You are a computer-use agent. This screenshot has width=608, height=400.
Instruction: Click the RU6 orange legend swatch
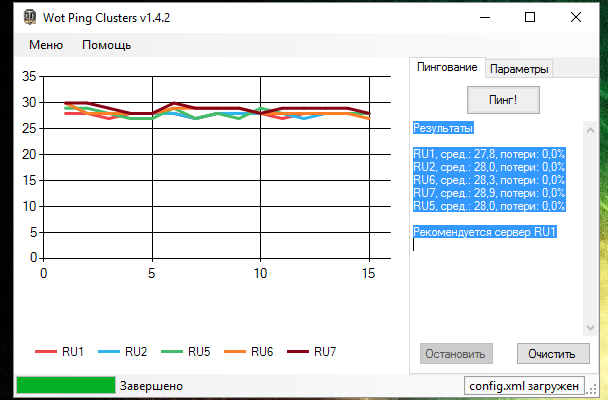[235, 352]
